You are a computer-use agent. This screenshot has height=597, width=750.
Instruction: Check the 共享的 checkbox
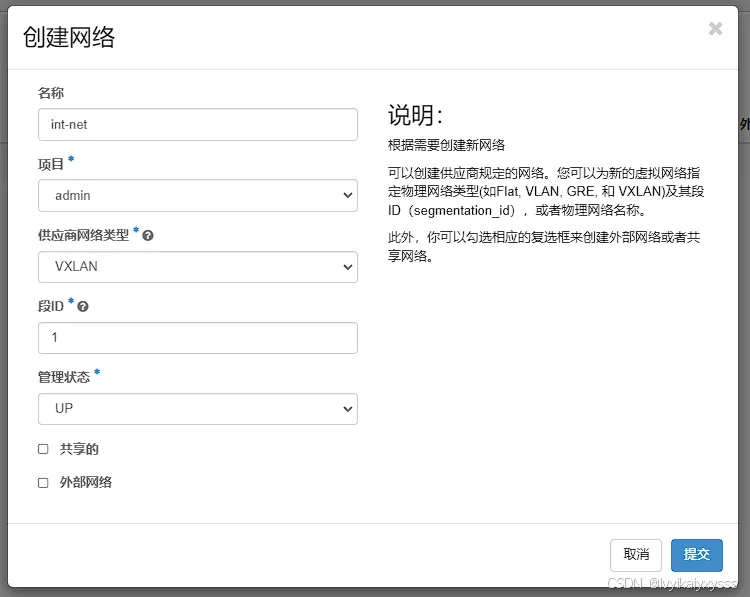coord(43,449)
